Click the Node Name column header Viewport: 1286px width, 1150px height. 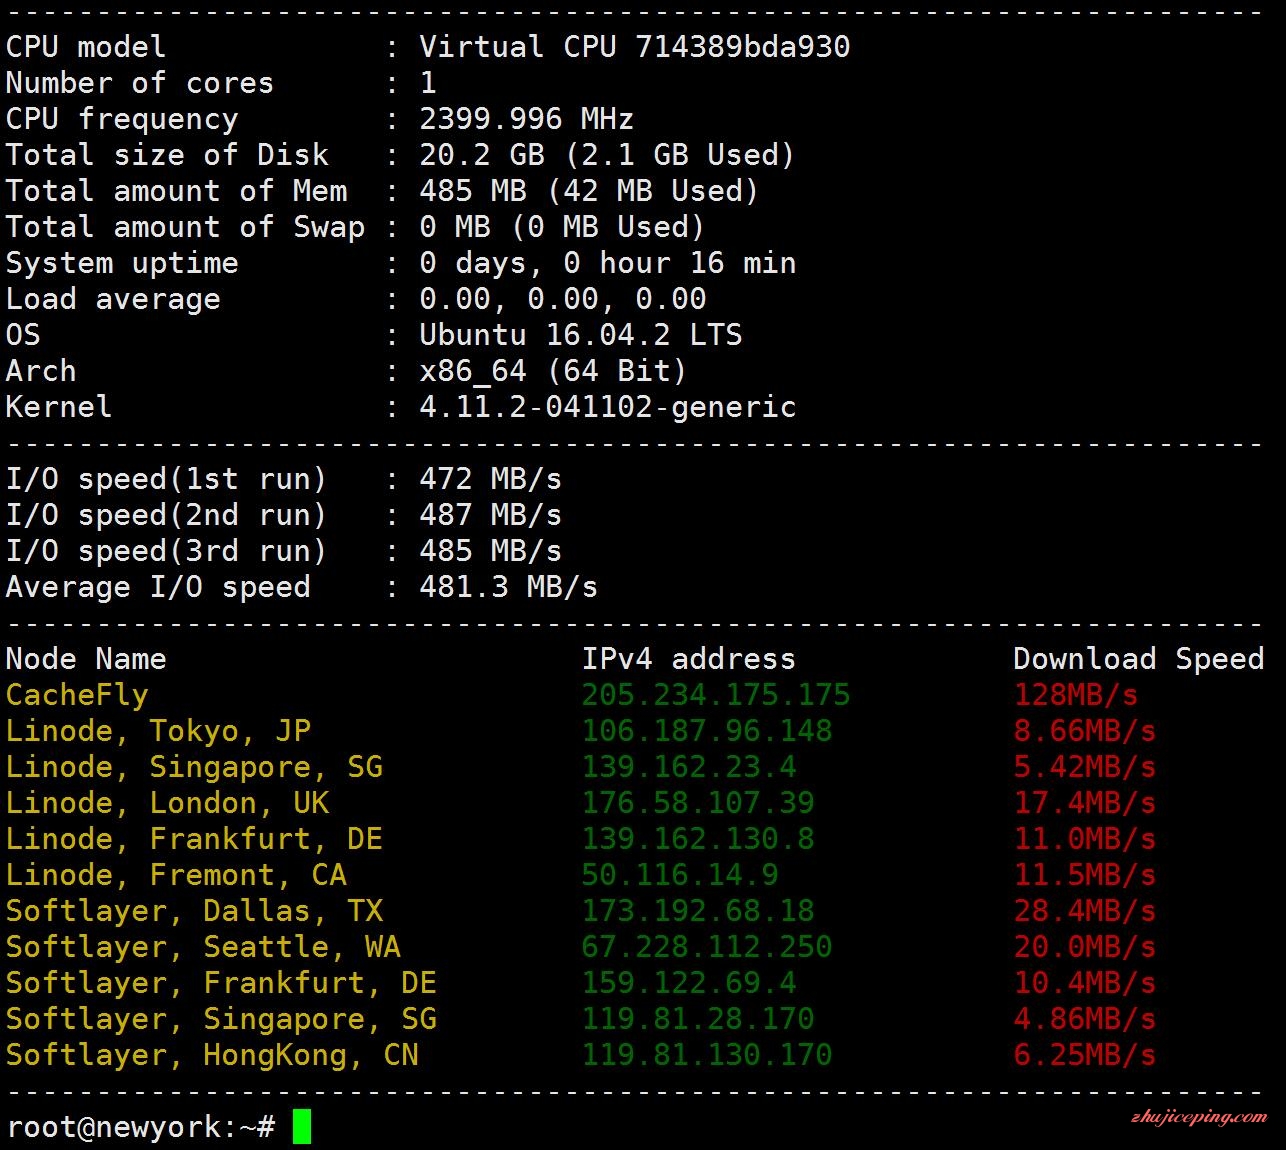tap(86, 659)
